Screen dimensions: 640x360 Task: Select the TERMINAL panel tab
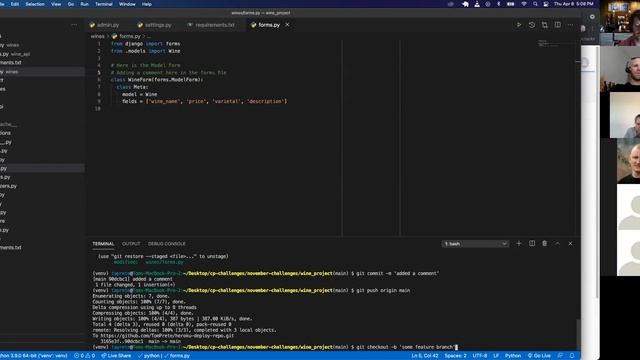(x=103, y=244)
